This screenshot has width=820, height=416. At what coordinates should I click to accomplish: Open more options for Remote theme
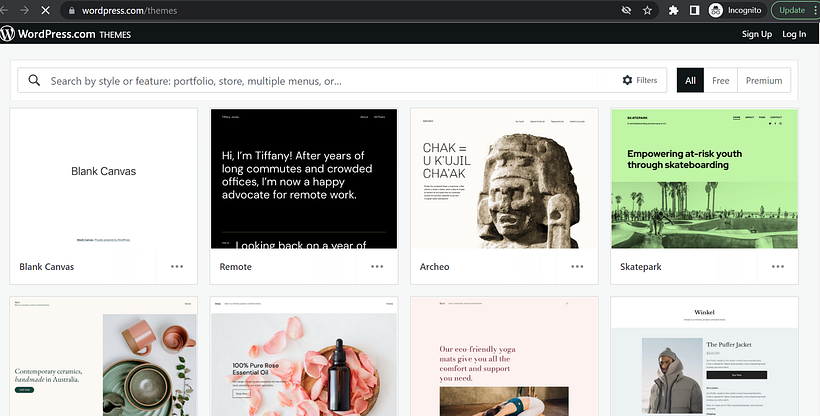(x=377, y=266)
